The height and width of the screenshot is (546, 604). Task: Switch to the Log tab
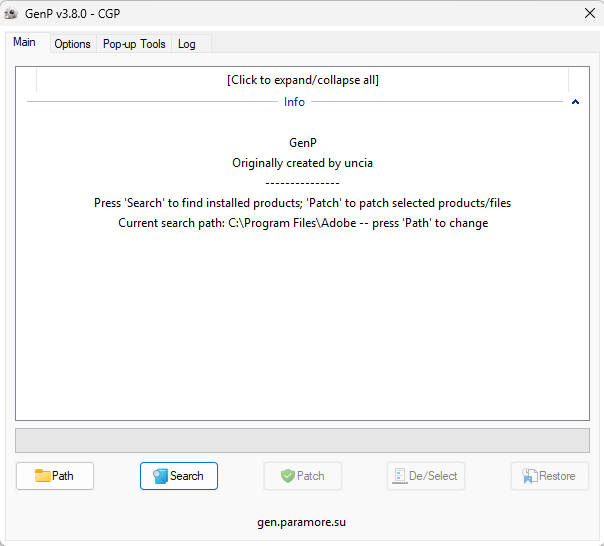[187, 44]
